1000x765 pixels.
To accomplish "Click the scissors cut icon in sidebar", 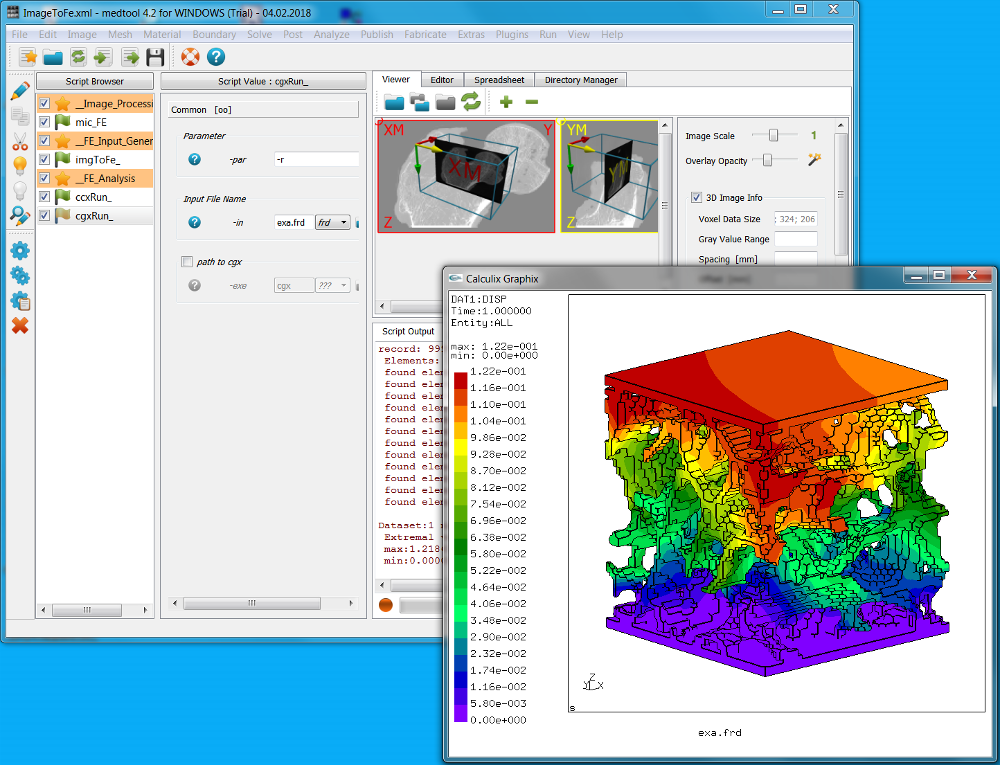I will click(20, 141).
